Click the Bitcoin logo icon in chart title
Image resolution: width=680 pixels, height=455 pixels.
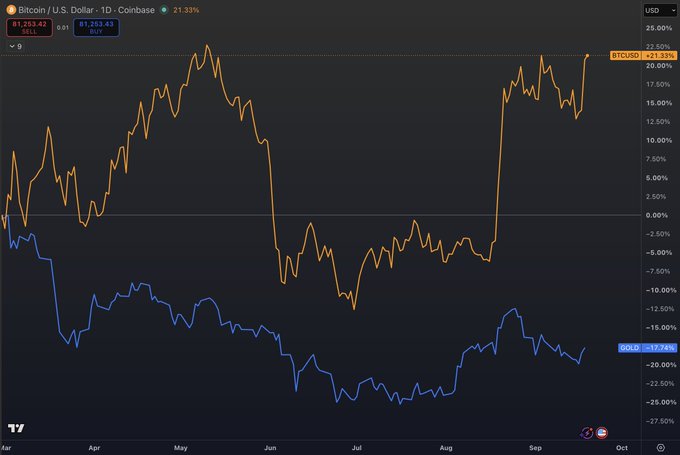tap(11, 10)
